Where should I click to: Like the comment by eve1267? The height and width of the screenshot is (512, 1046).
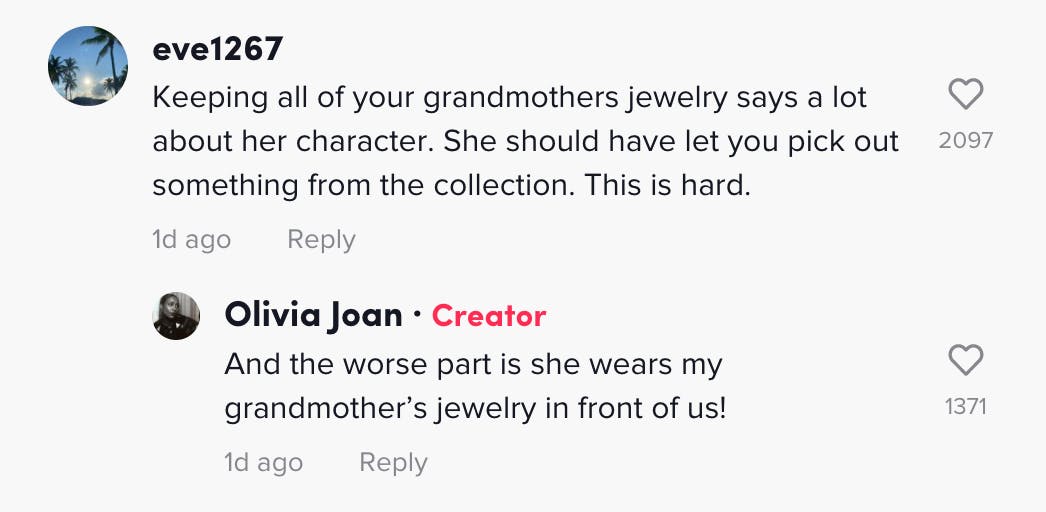point(965,96)
